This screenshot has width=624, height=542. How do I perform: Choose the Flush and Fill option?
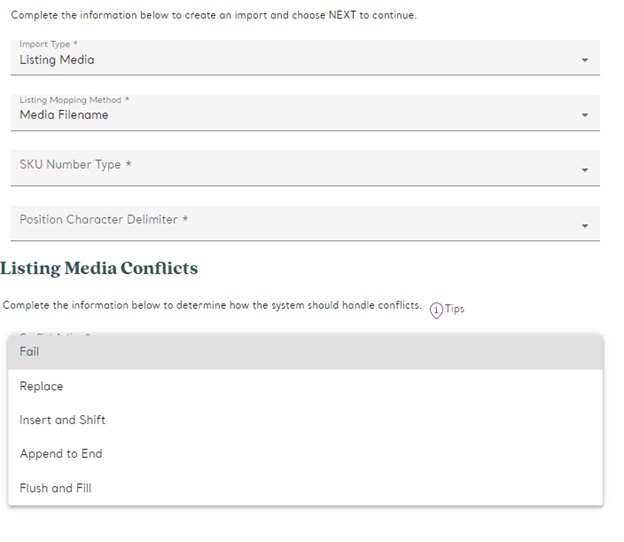(56, 488)
